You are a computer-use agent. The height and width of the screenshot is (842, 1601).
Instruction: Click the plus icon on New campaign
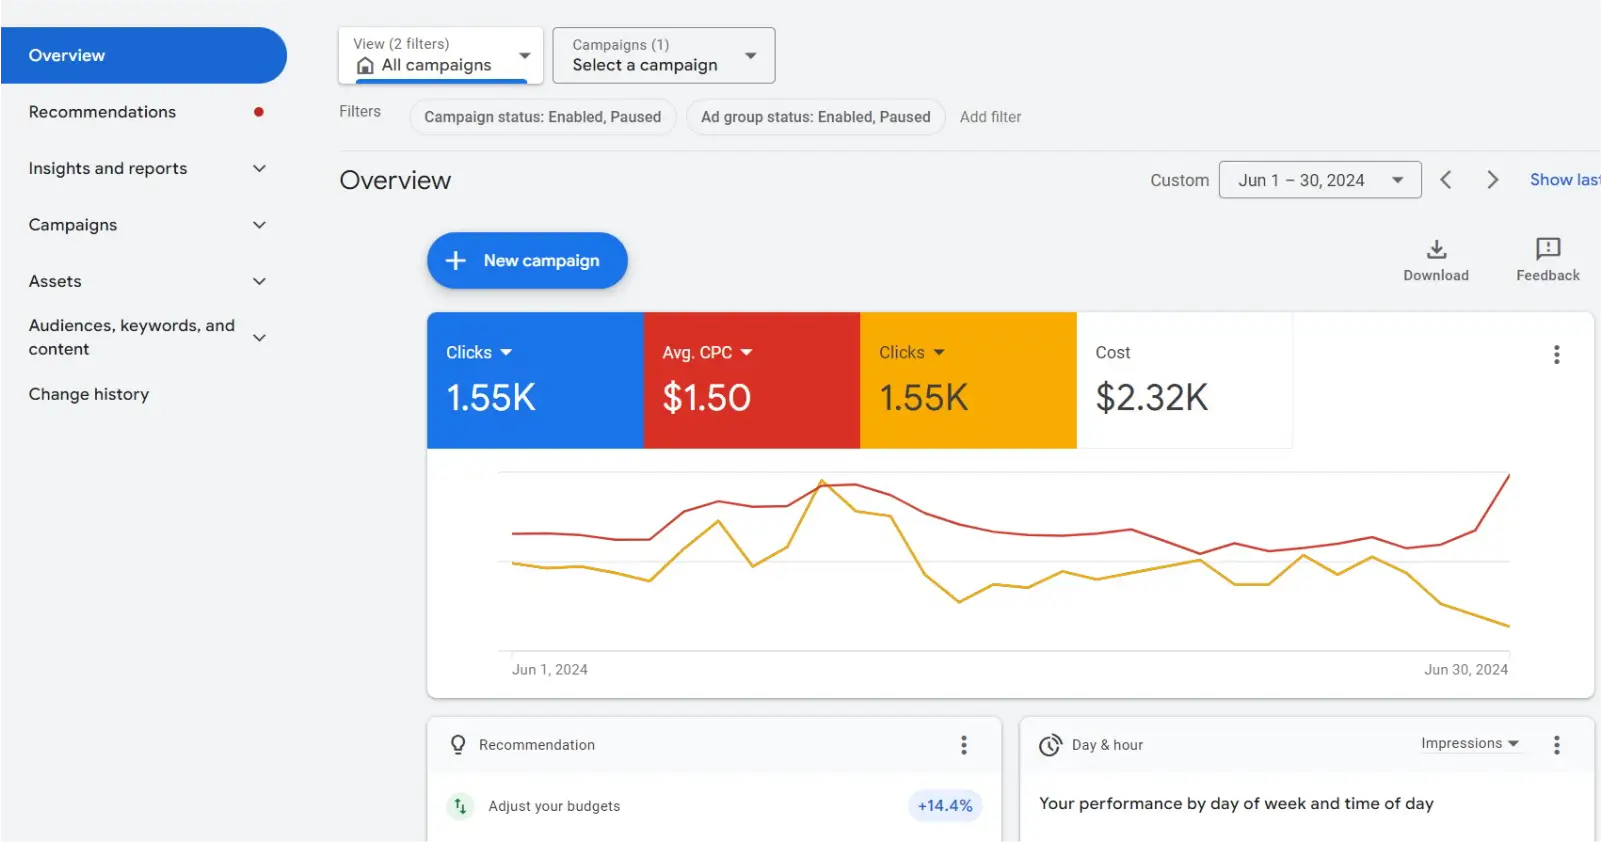coord(456,261)
